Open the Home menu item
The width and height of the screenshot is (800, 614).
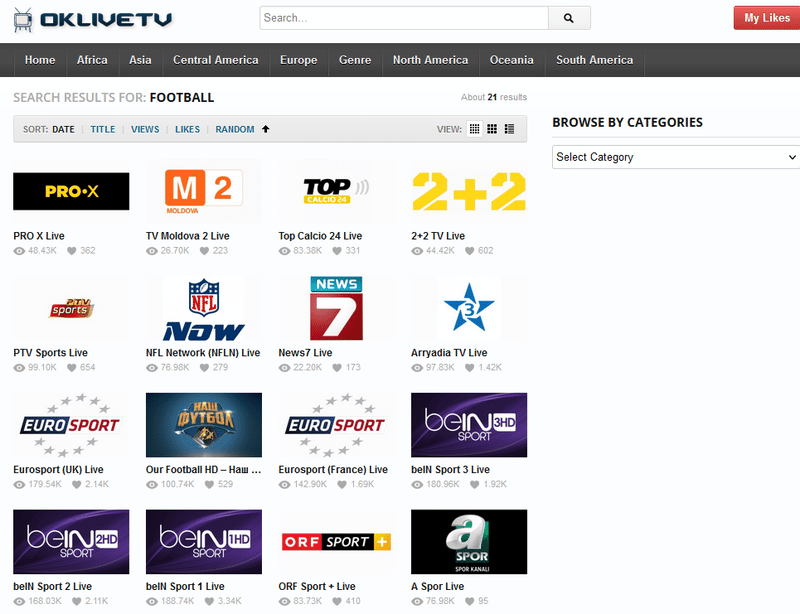point(39,60)
